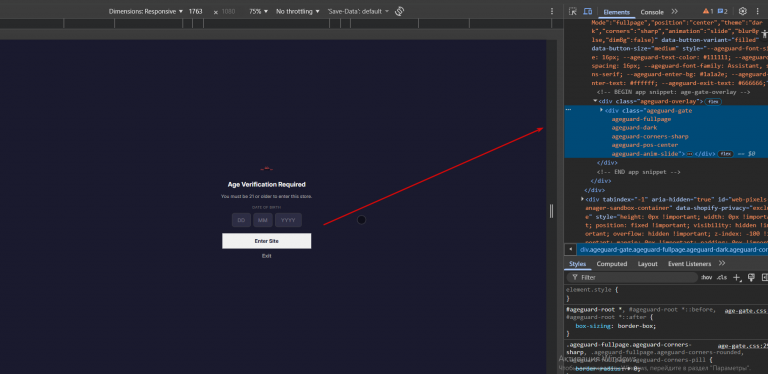Open the three-dot actions on selected DOM row

569,110
